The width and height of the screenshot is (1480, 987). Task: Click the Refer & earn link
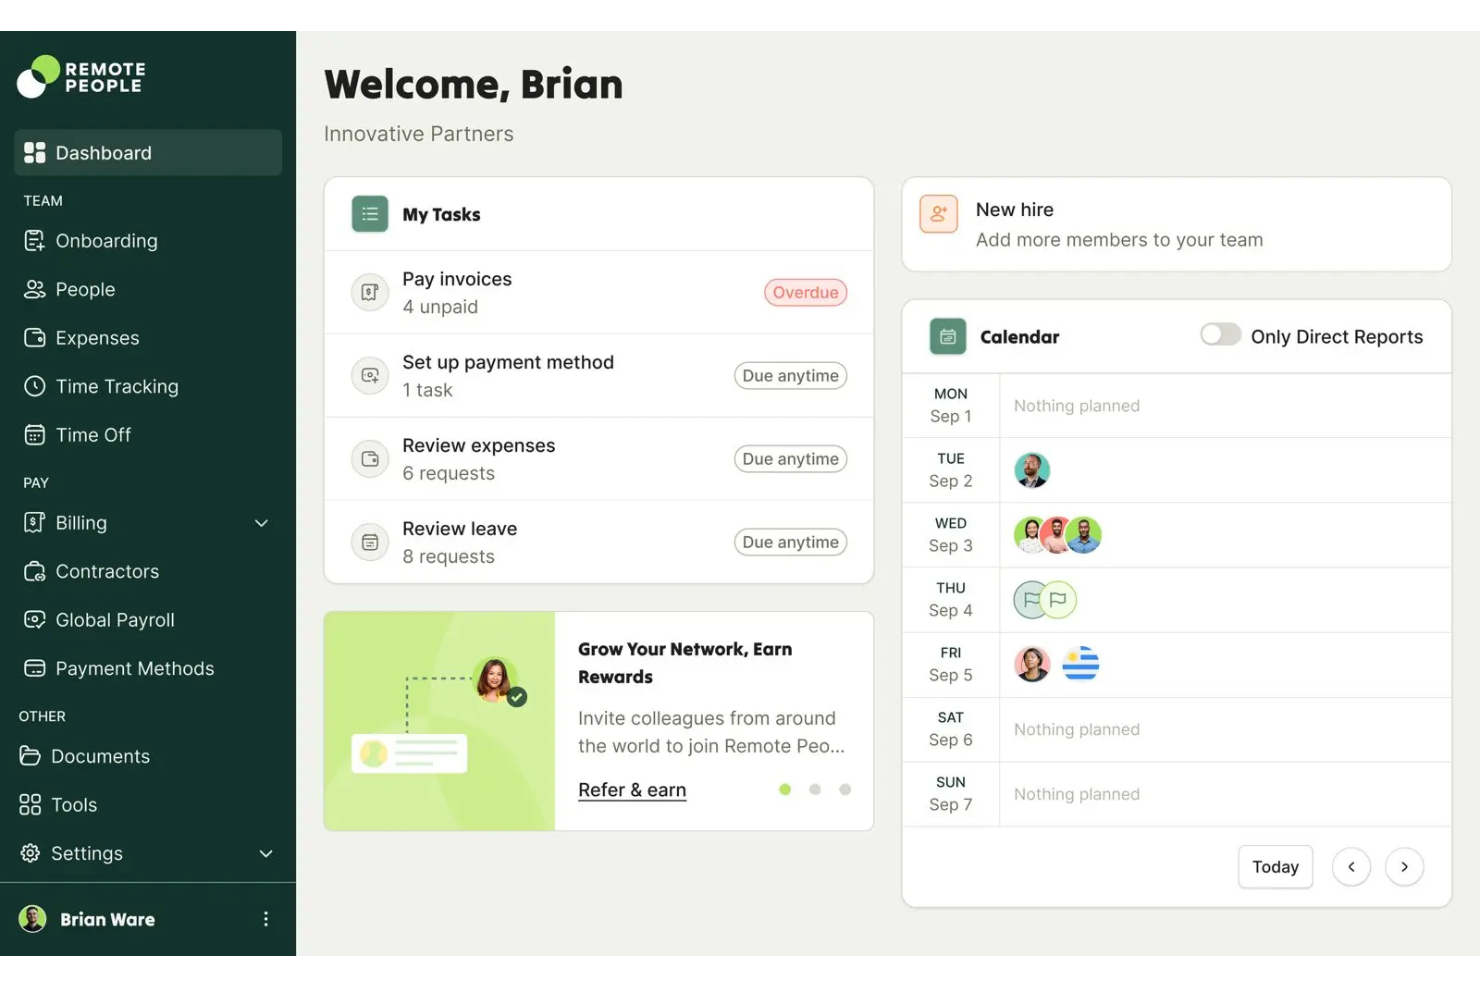[632, 789]
